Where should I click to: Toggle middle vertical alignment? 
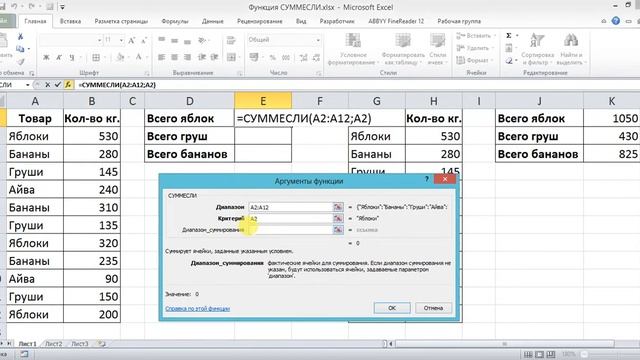174,40
